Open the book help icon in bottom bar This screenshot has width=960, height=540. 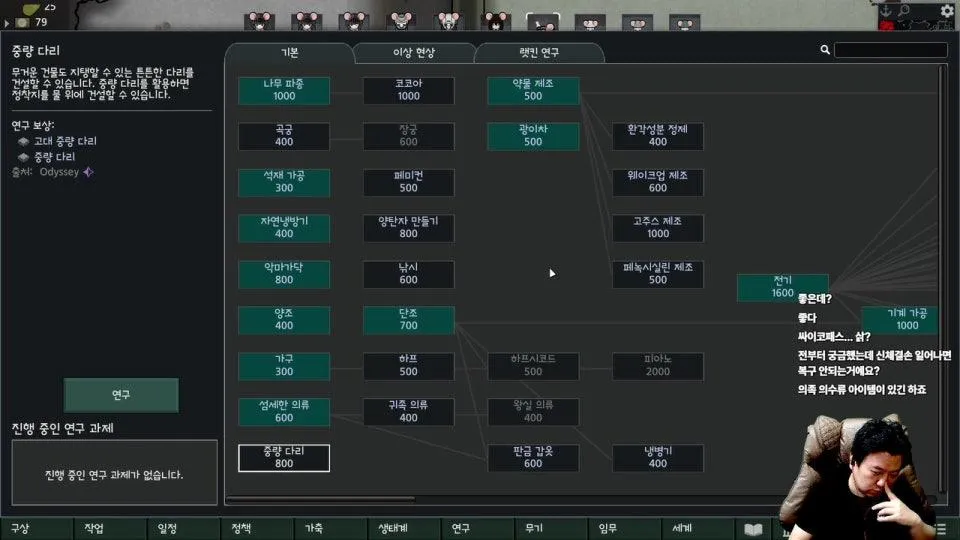(x=753, y=530)
